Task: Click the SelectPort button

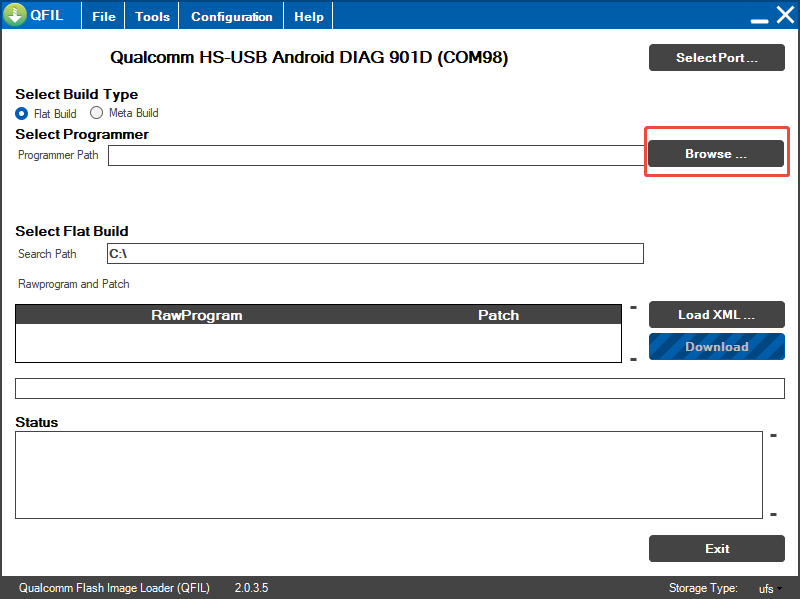Action: [716, 58]
